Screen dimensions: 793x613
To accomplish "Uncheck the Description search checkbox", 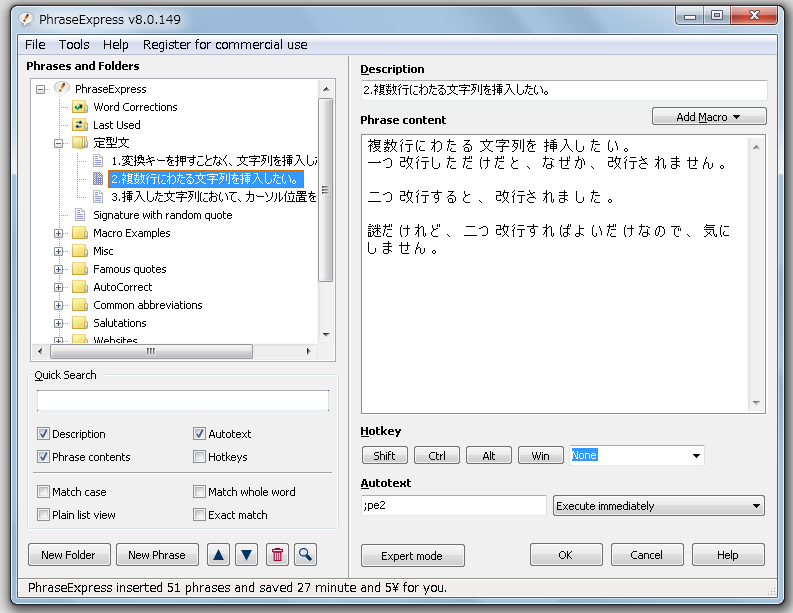I will coord(43,433).
